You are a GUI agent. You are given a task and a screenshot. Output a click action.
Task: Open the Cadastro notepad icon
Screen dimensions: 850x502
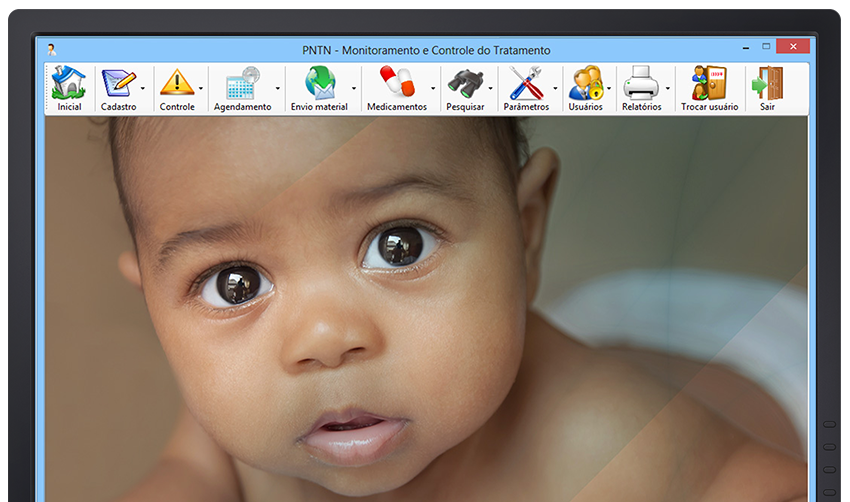coord(118,83)
